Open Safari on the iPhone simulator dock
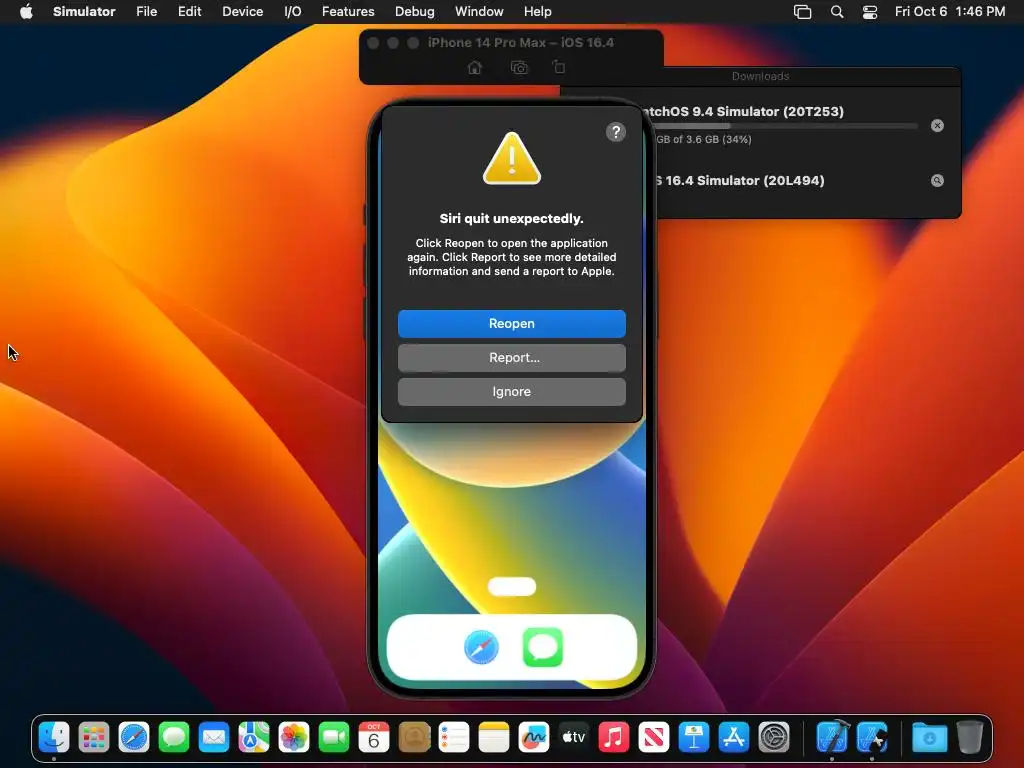This screenshot has width=1024, height=768. coord(481,647)
